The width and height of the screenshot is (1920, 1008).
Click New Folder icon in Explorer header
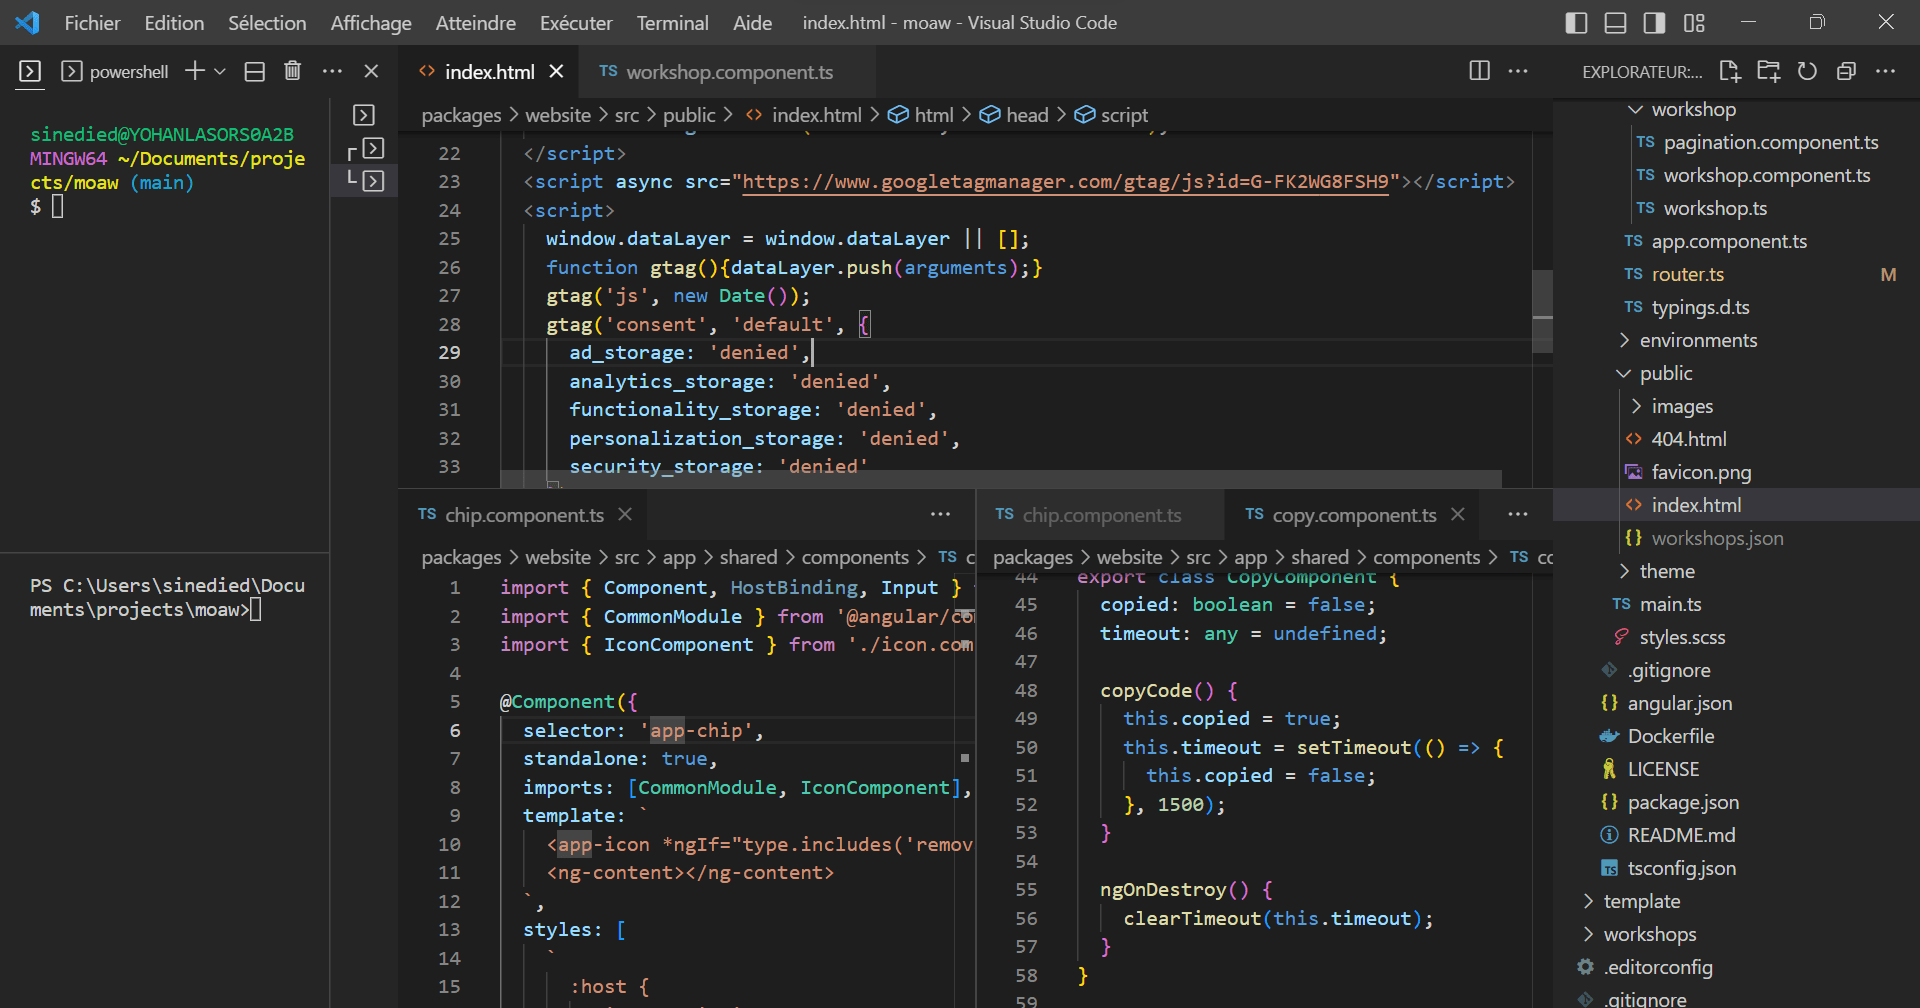pyautogui.click(x=1768, y=71)
